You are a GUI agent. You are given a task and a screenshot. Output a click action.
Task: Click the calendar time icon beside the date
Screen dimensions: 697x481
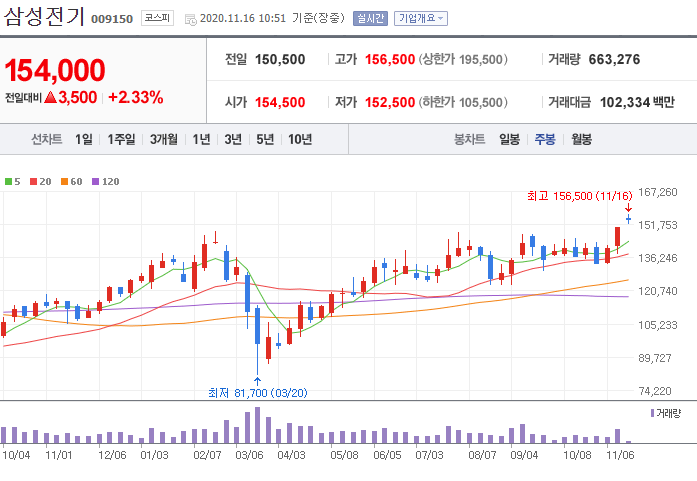190,20
